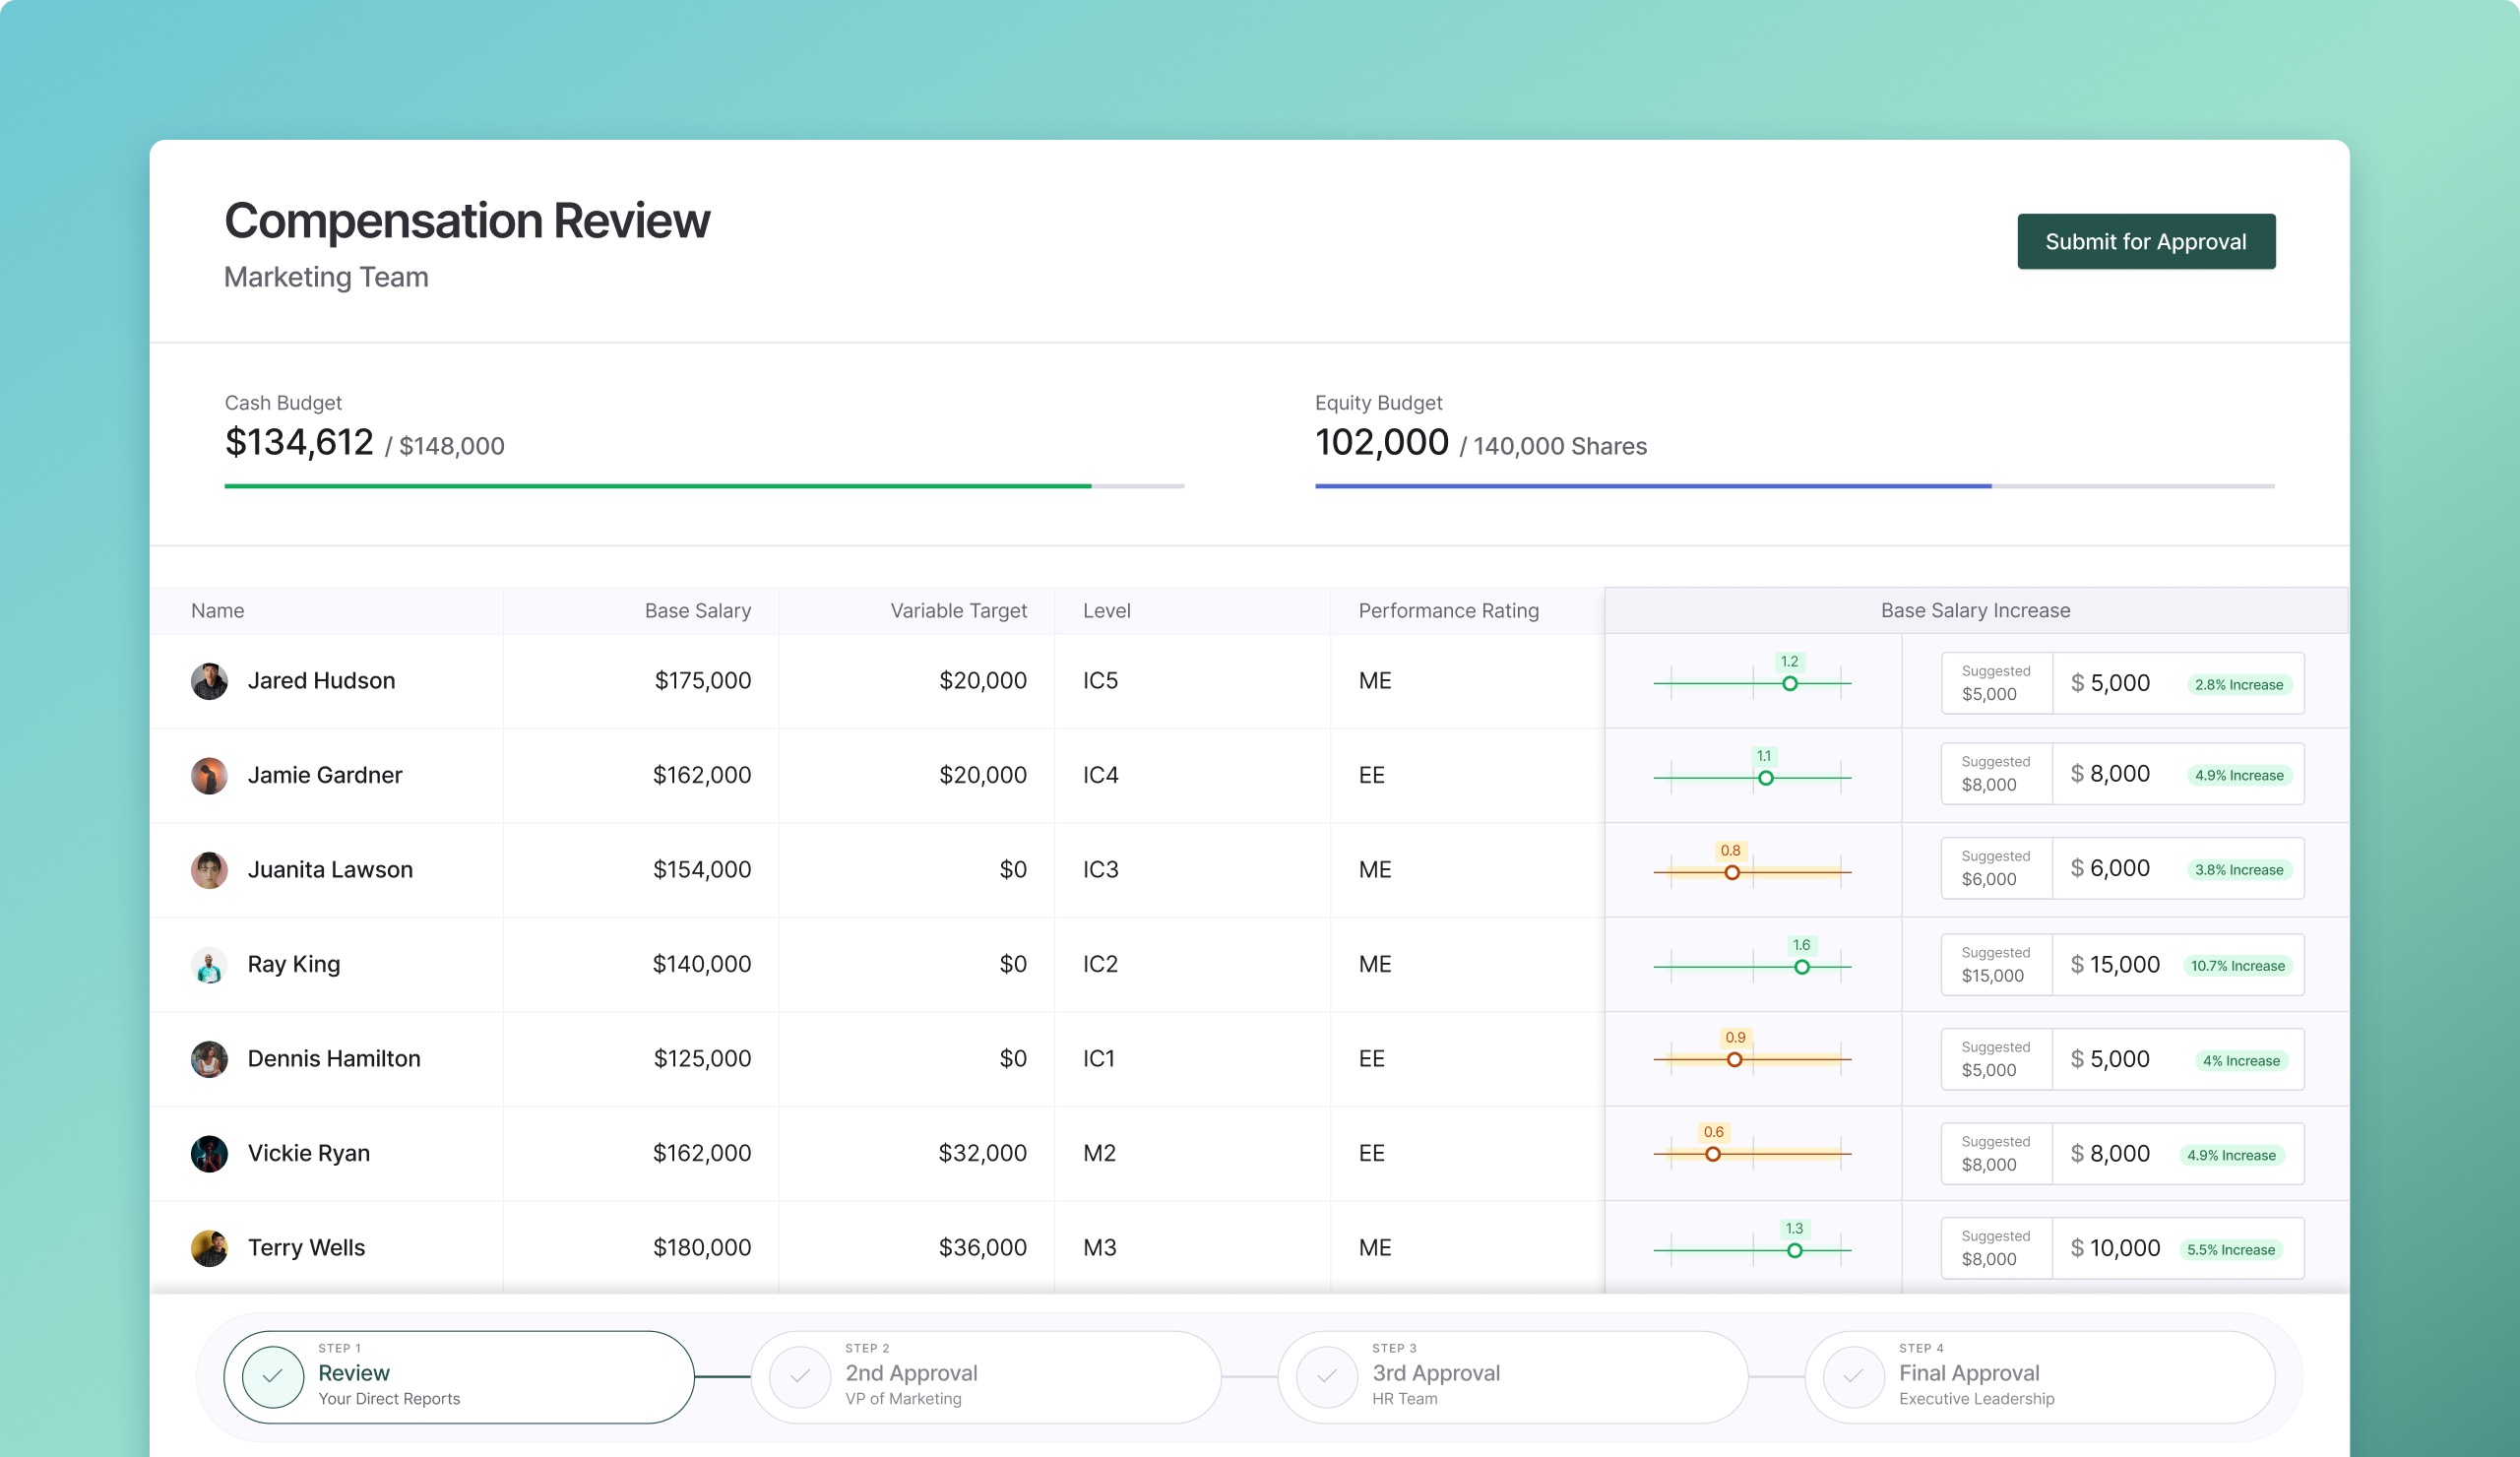Click Juanita Lawson's avatar
The height and width of the screenshot is (1457, 2520).
point(209,870)
